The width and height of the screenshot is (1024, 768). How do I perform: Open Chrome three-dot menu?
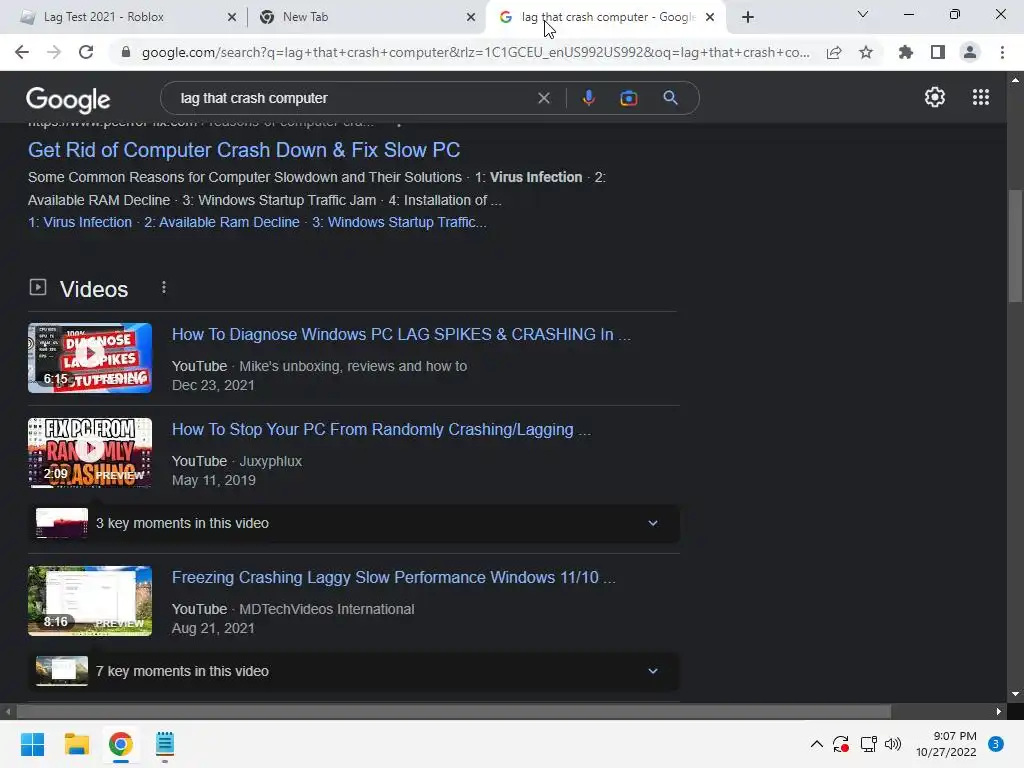(1002, 52)
